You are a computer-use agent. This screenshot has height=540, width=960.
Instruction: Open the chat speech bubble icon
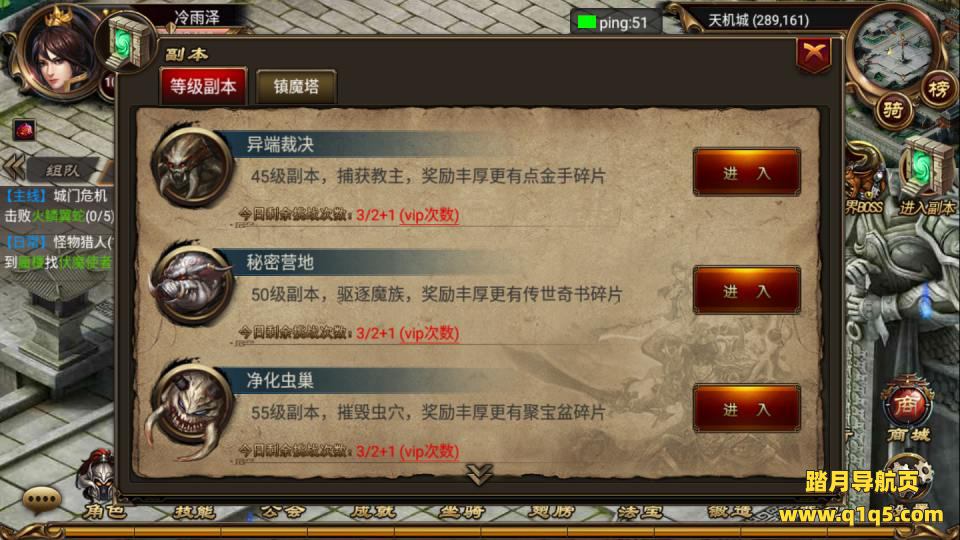[42, 500]
